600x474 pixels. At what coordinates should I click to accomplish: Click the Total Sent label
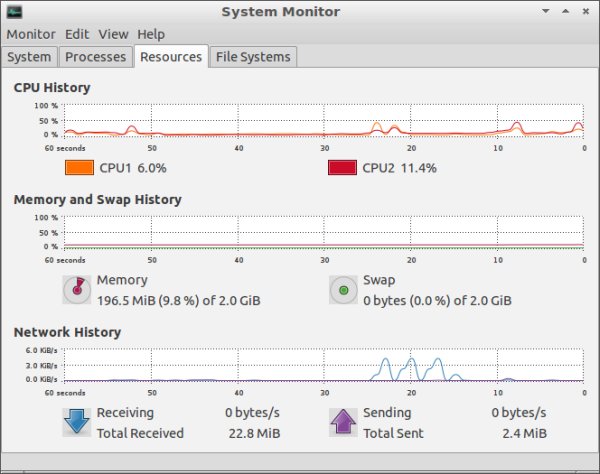[393, 433]
